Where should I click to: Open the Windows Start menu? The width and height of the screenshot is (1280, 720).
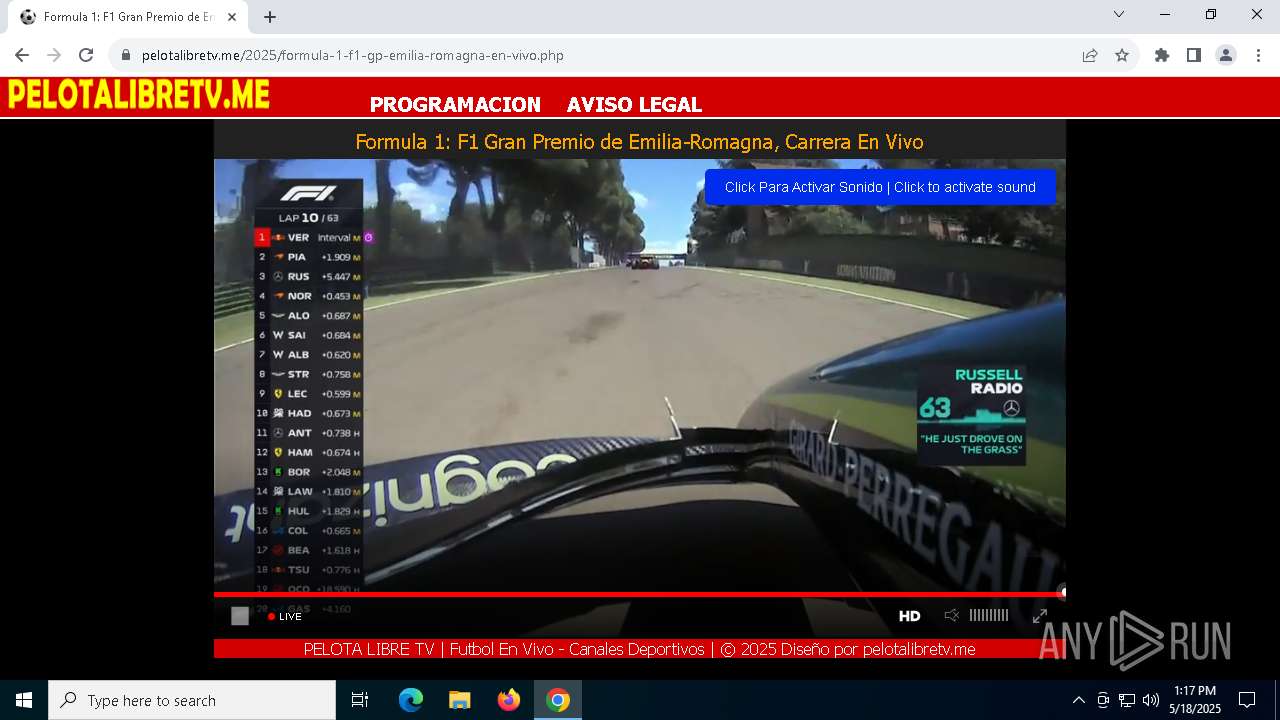point(24,700)
